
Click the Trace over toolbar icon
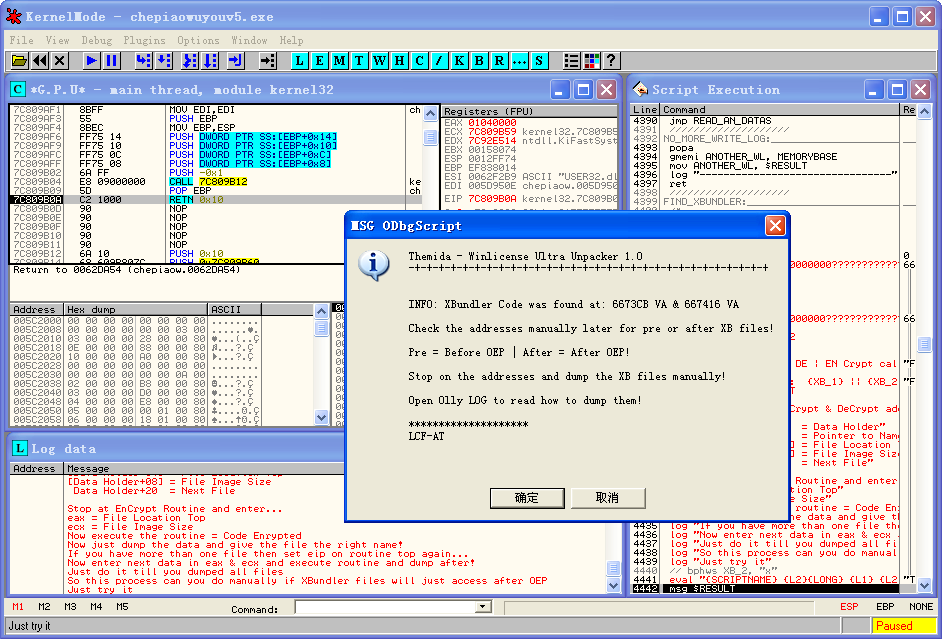210,61
